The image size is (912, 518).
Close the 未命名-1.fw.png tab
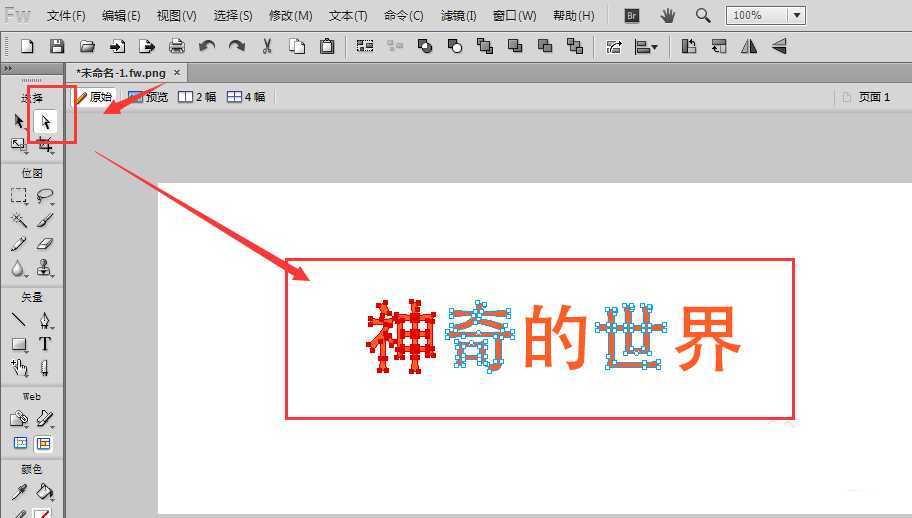coord(177,73)
